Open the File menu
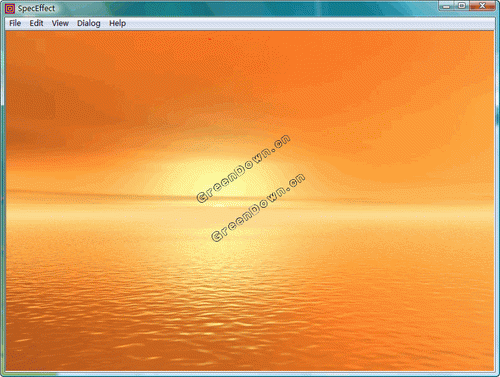 coord(15,23)
